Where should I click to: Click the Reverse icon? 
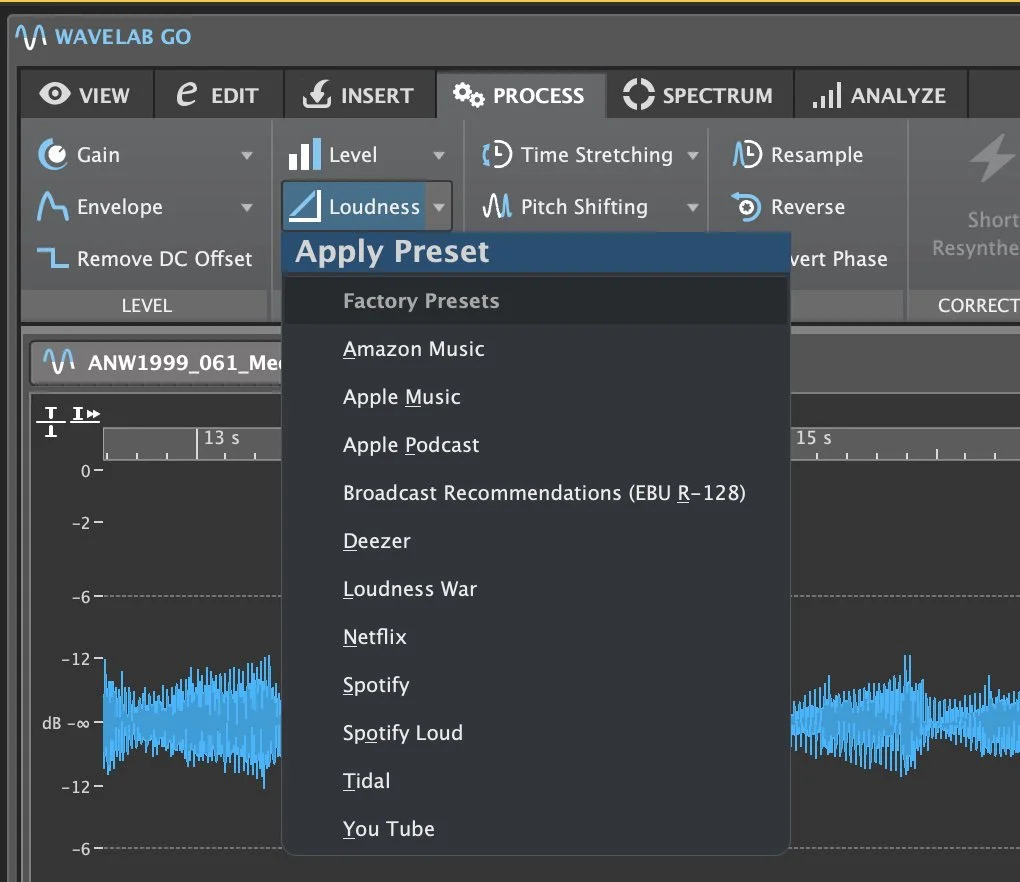coord(746,207)
